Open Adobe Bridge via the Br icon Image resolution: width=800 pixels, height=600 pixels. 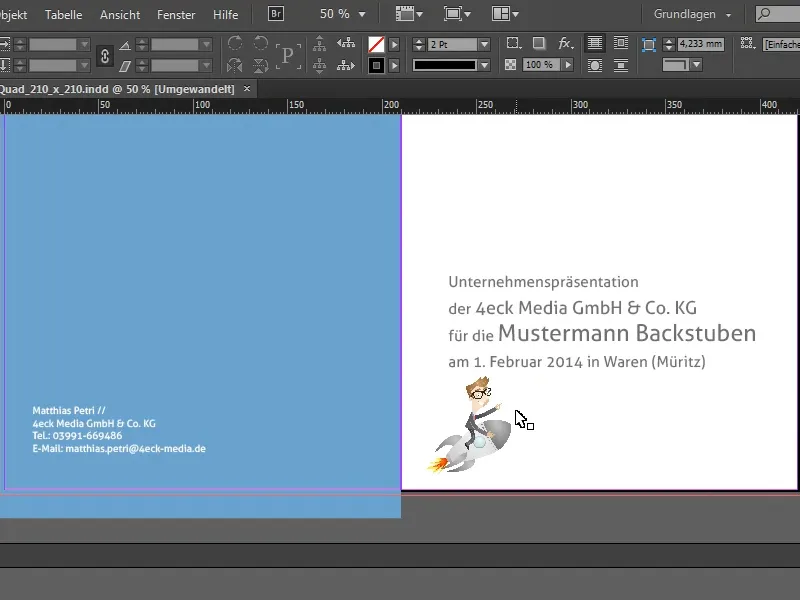coord(276,14)
